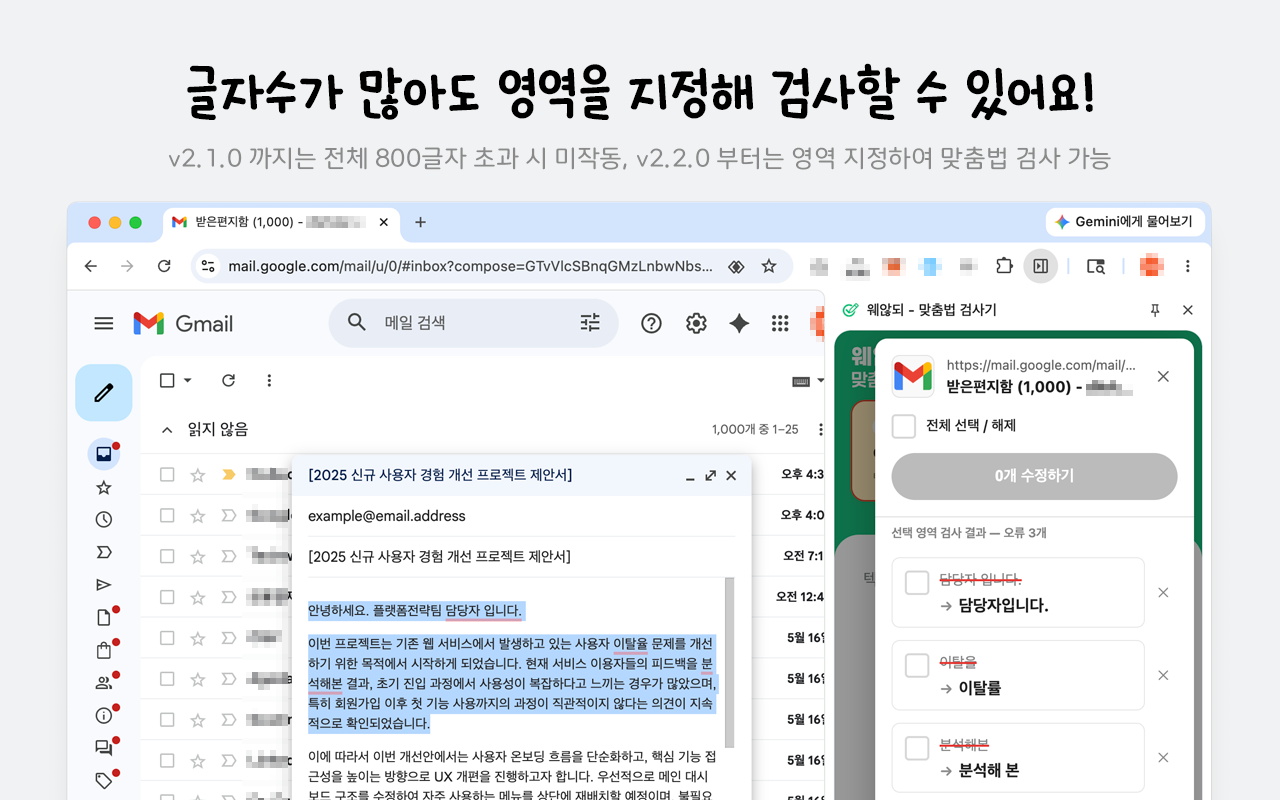Open a new browser tab
The height and width of the screenshot is (800, 1280).
click(420, 222)
